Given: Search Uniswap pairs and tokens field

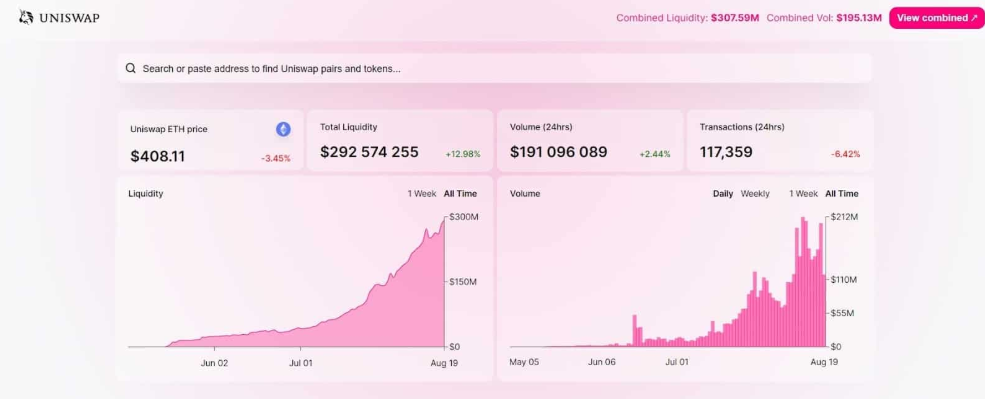Looking at the screenshot, I should (x=494, y=68).
